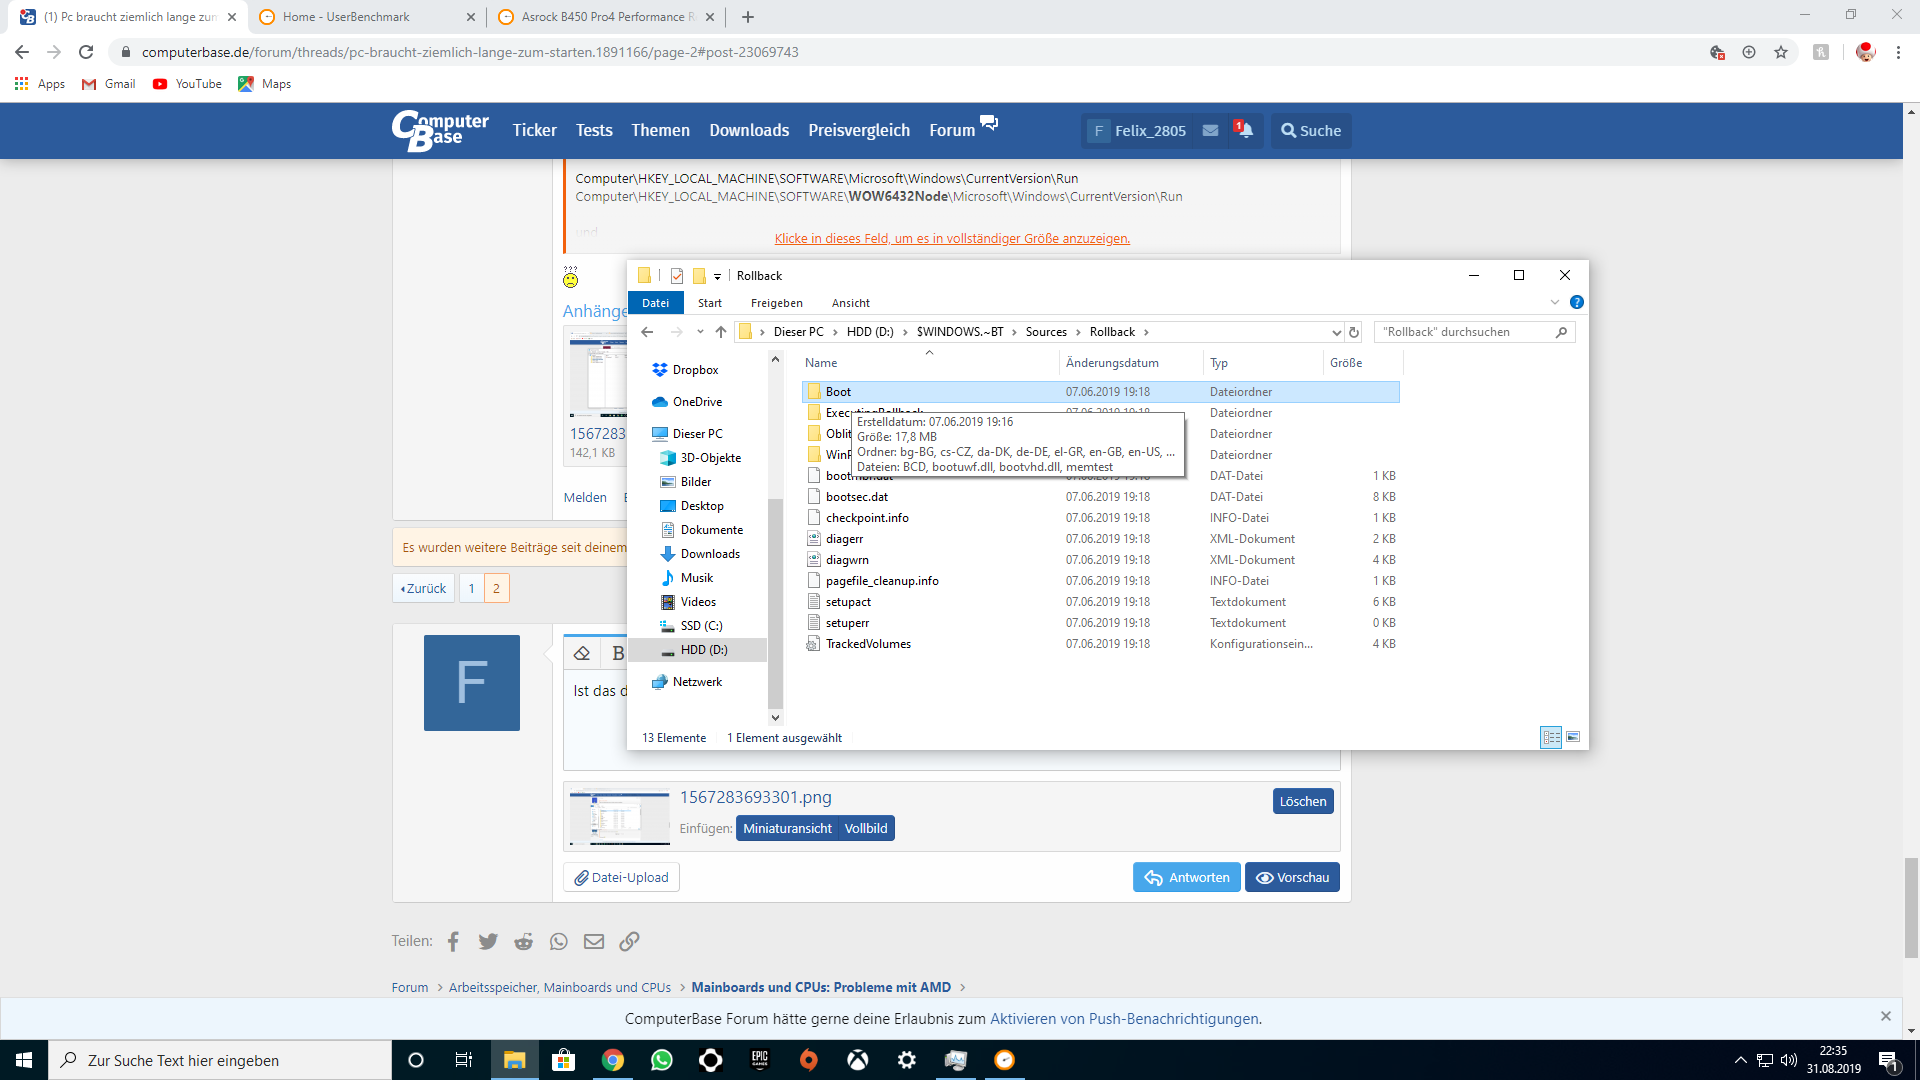
Task: Open the Downloads menu in the site header
Action: 749,130
